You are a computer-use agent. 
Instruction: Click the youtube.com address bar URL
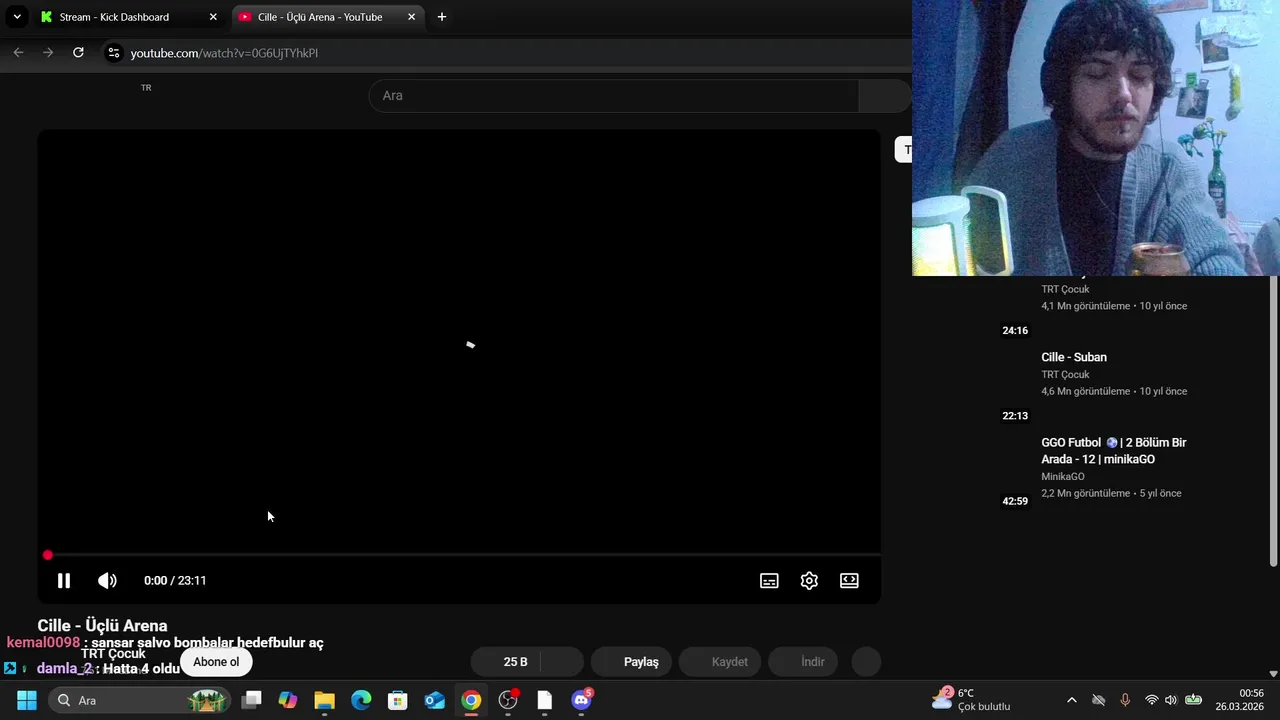pyautogui.click(x=224, y=53)
